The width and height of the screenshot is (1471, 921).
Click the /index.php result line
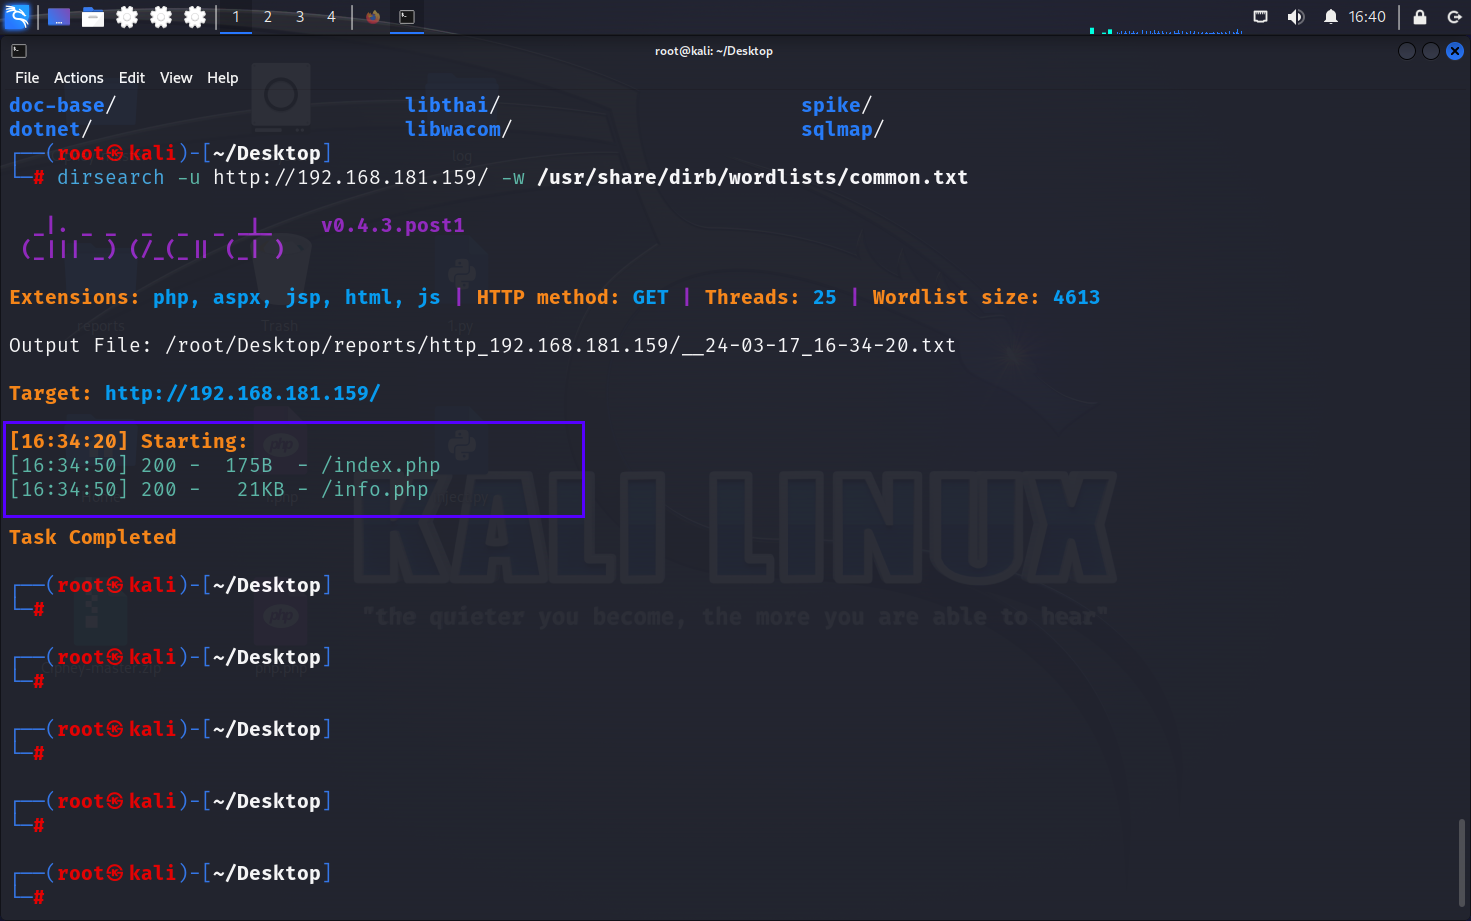tap(225, 465)
